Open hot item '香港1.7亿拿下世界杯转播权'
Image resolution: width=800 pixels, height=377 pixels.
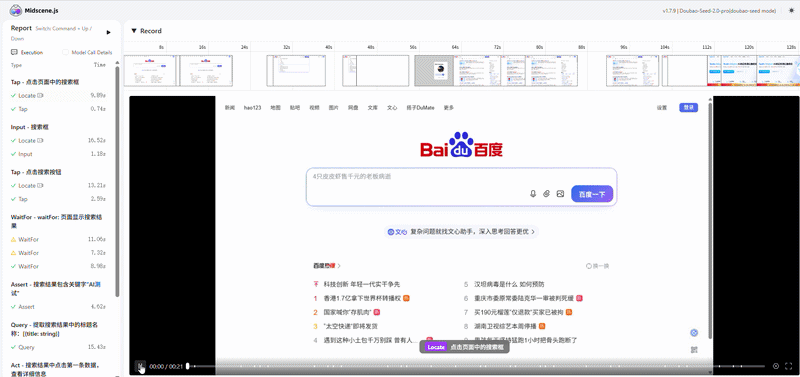[x=362, y=298]
